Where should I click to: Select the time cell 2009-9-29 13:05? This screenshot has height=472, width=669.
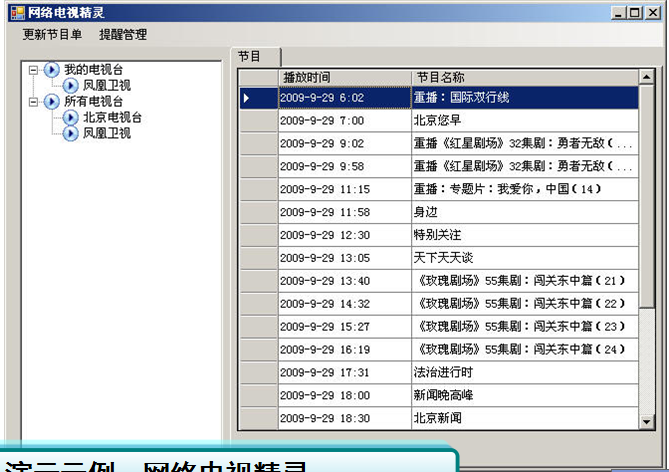(x=345, y=258)
